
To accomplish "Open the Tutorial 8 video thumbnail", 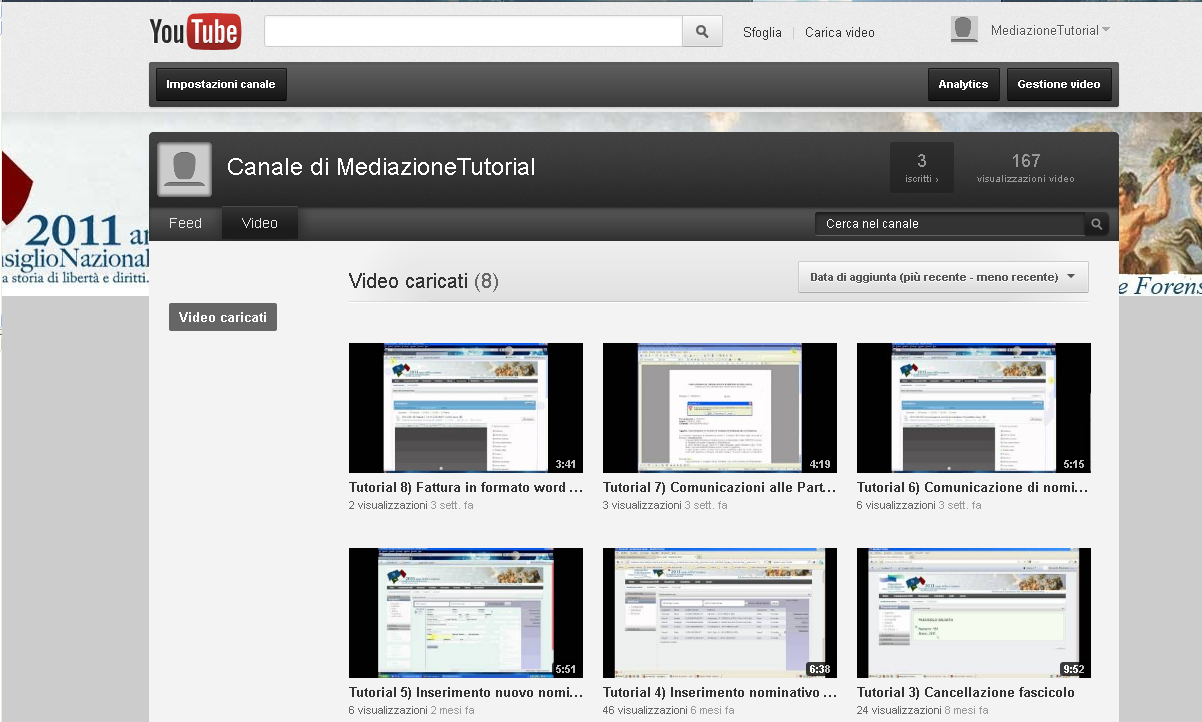I will (x=465, y=407).
